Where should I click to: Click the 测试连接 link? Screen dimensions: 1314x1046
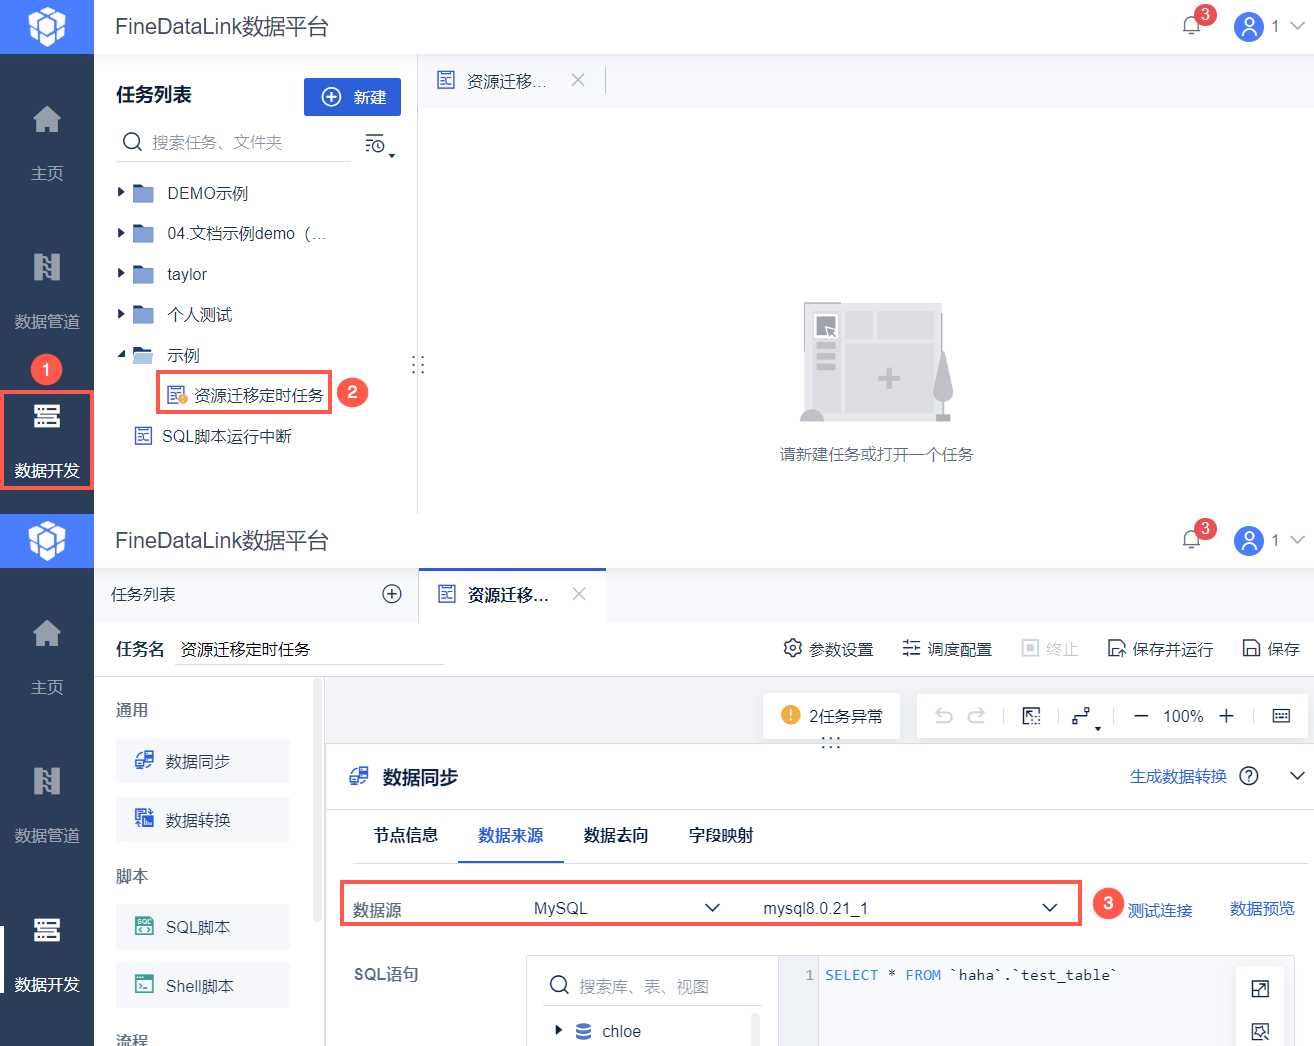click(1160, 910)
